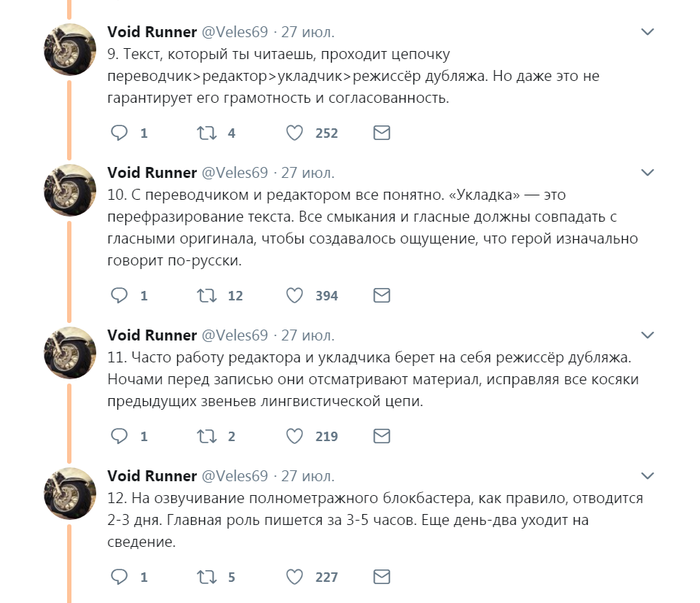This screenshot has width=700, height=603.
Task: Like tweet 9 with 252 likes
Action: coord(295,132)
